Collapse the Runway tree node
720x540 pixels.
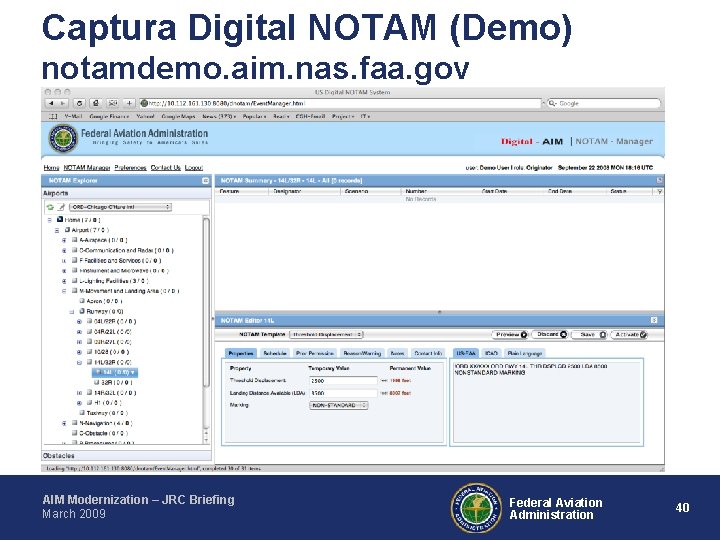coord(72,312)
